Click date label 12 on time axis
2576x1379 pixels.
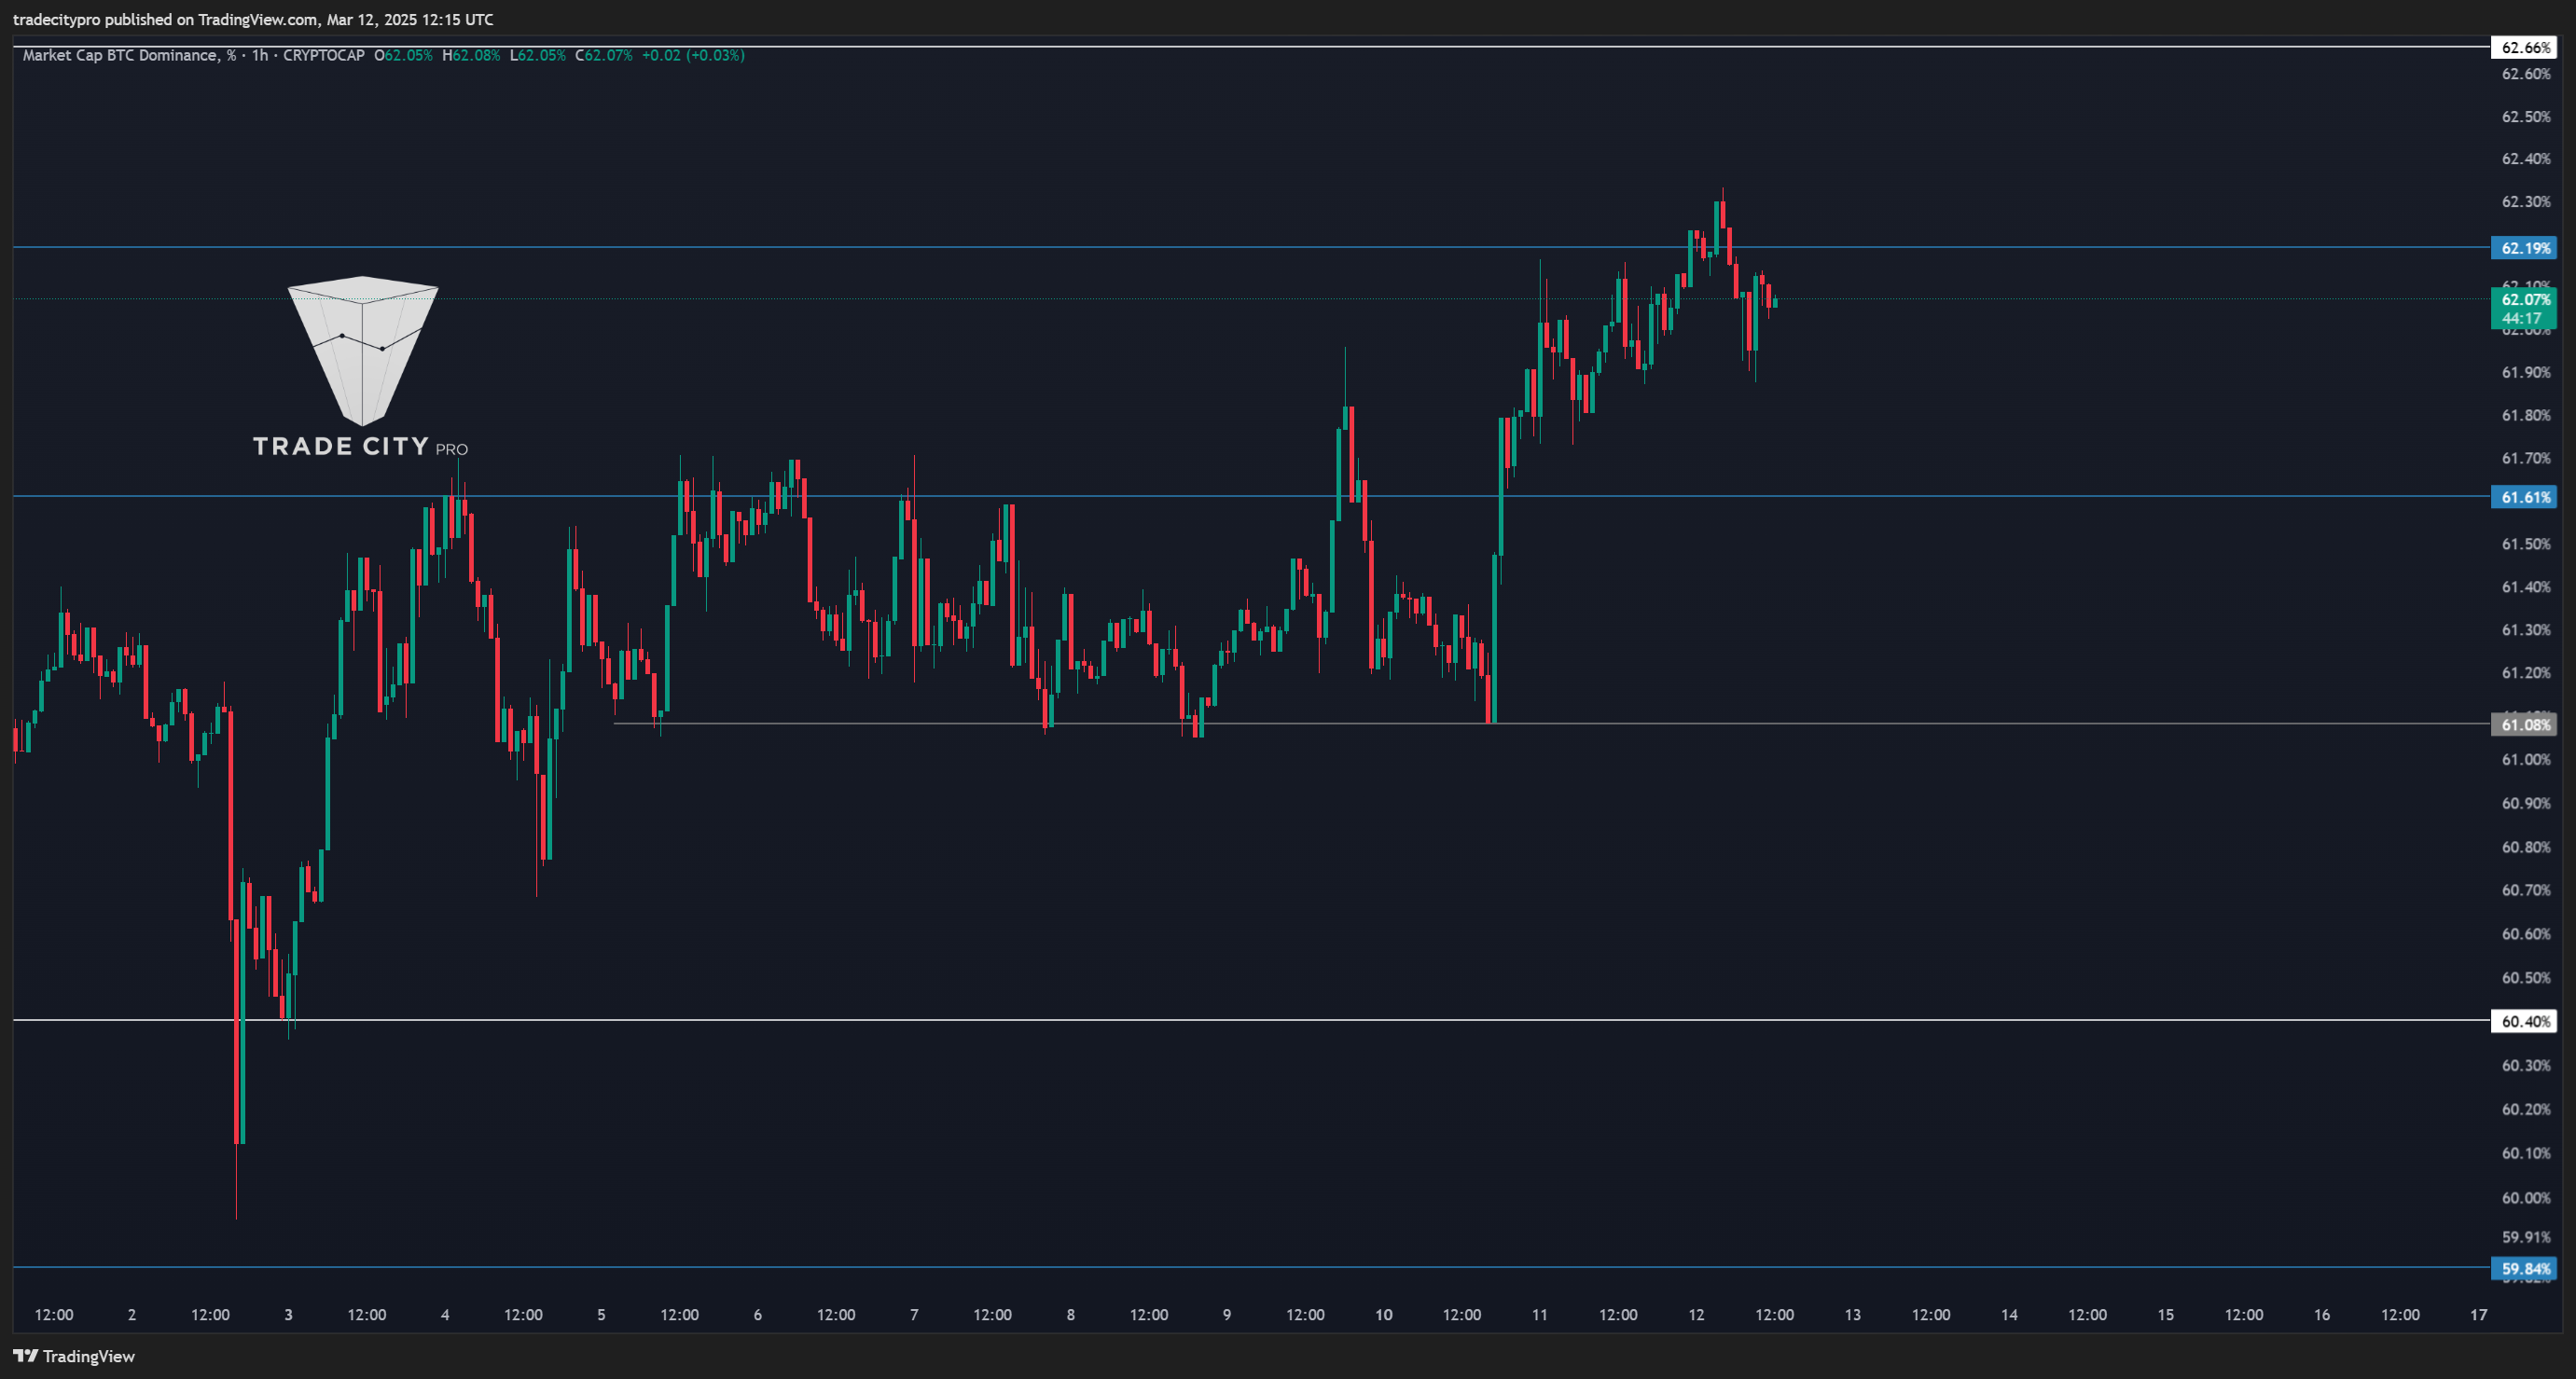(1697, 1315)
